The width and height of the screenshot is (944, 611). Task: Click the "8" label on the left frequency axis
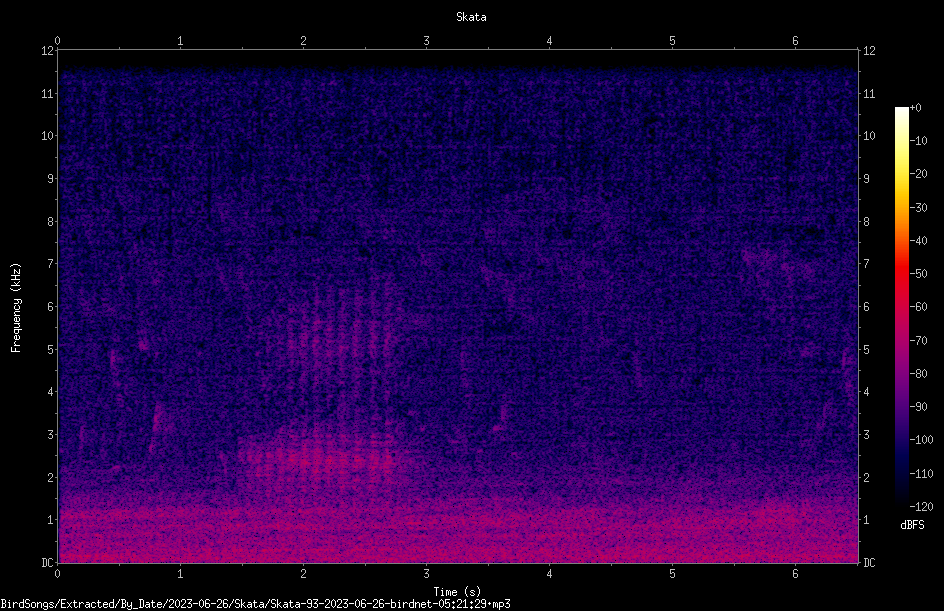point(50,222)
